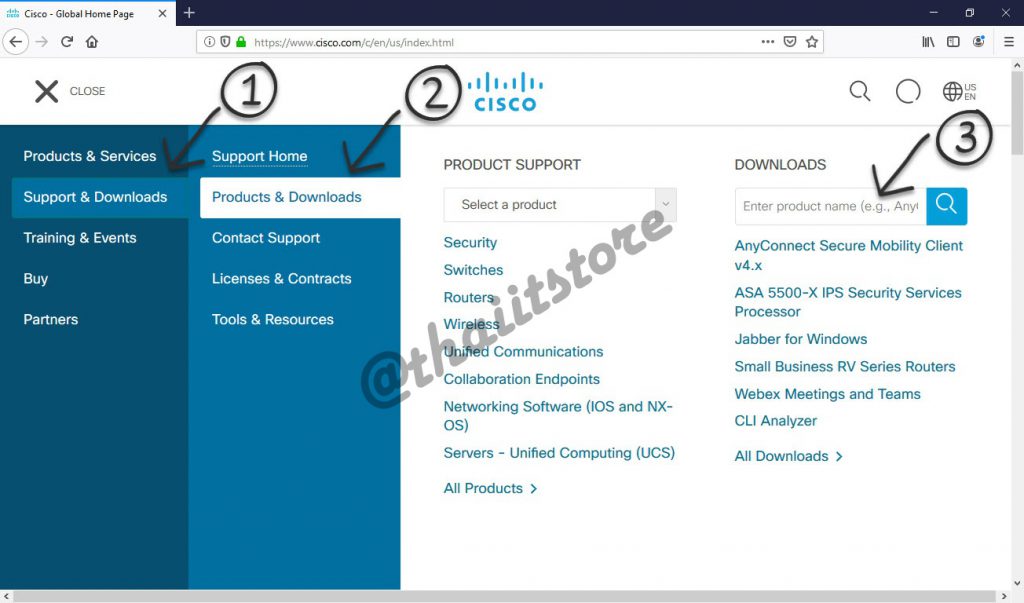Screen dimensions: 1024x603
Task: Toggle the sidebar view icon
Action: 953,42
